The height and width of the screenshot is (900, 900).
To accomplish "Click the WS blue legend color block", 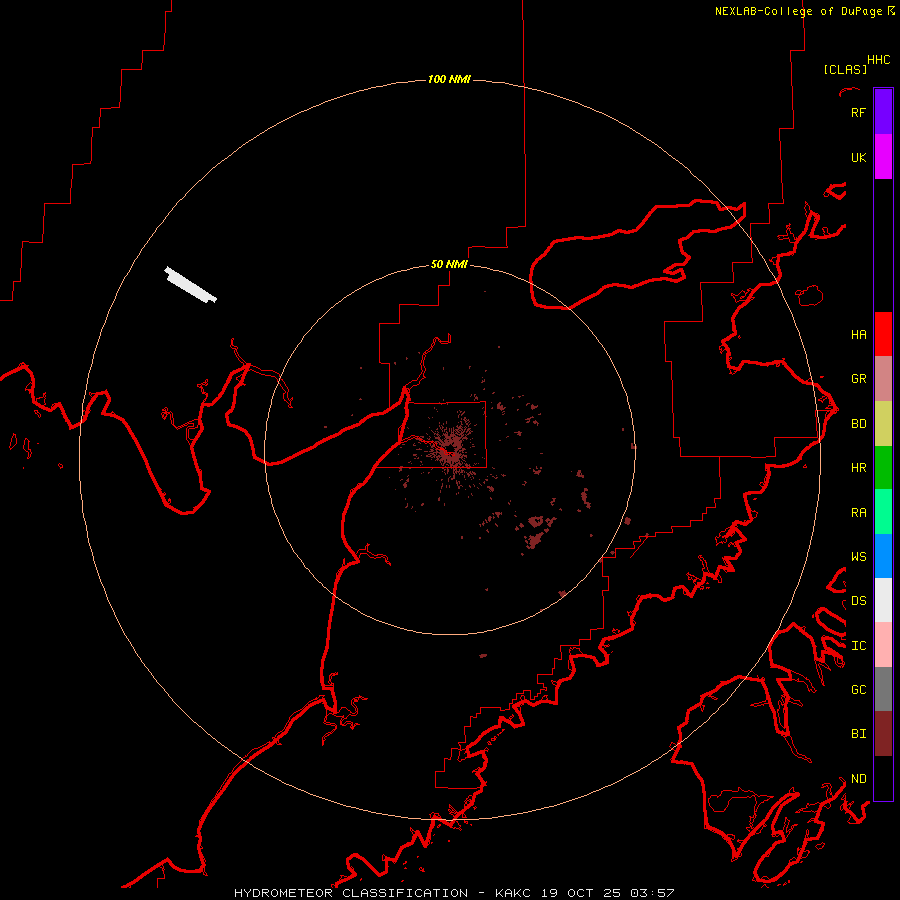I will [883, 556].
